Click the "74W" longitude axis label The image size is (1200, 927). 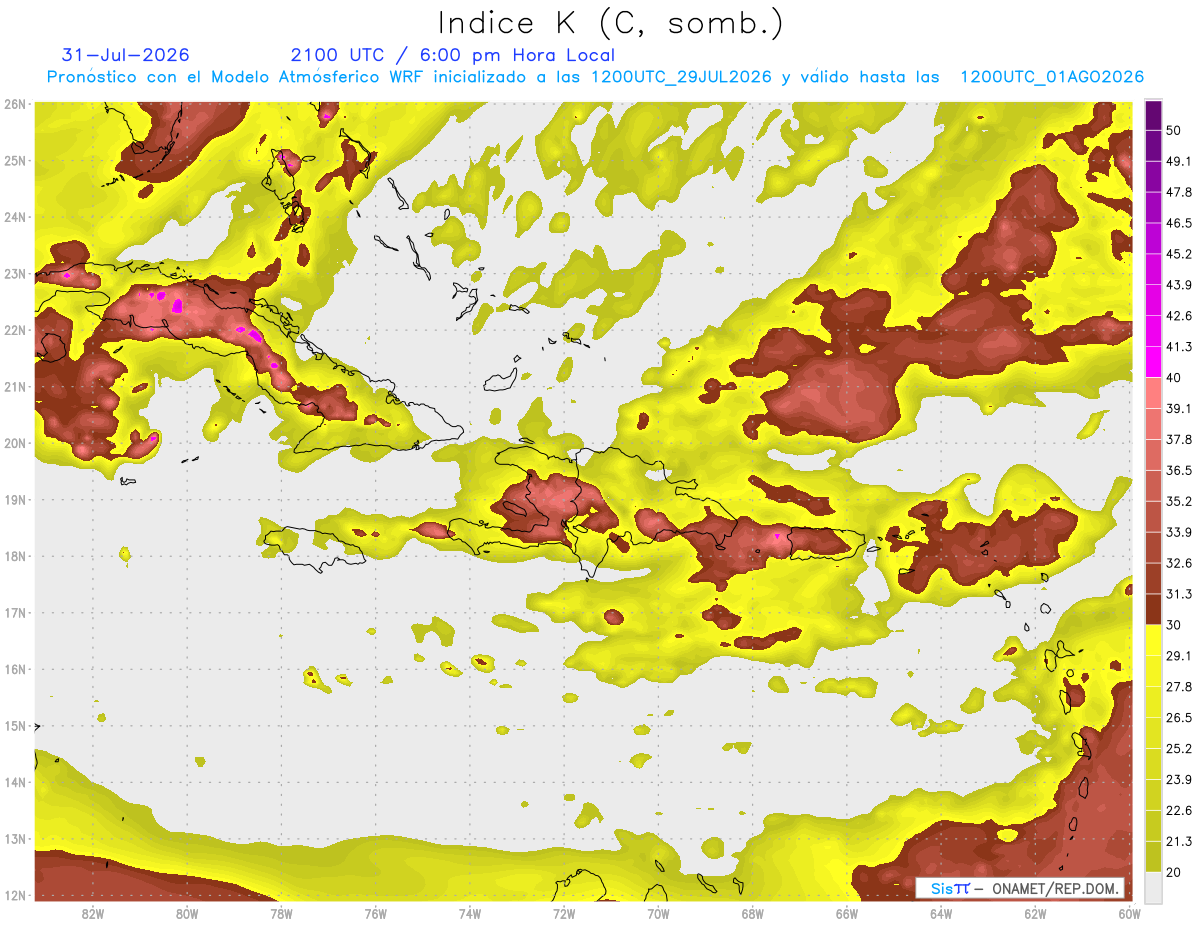pos(470,913)
